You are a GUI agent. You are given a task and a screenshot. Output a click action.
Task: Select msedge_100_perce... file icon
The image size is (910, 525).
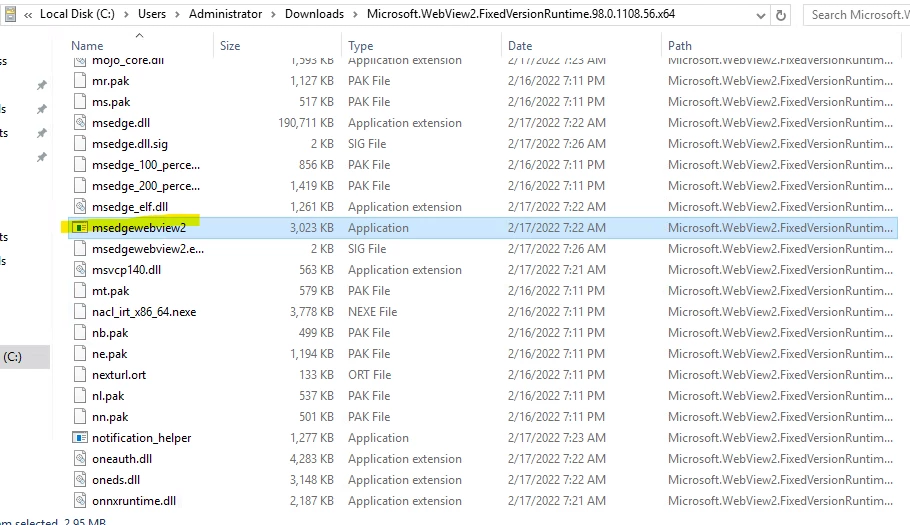[x=80, y=165]
